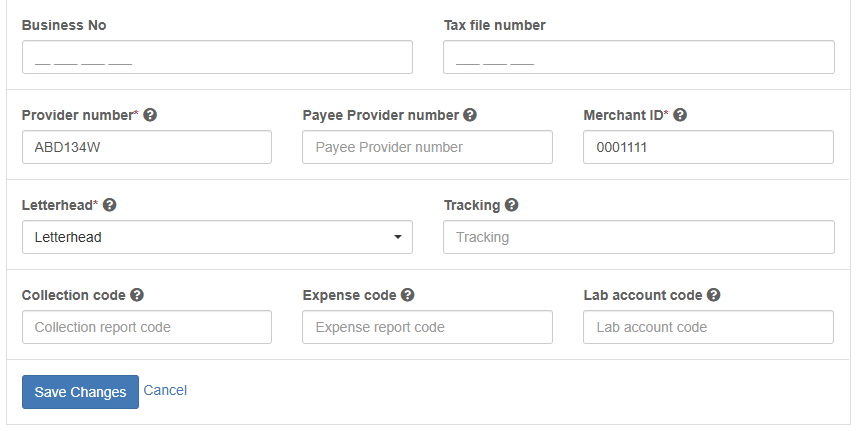Select the Provider number field with ABD134W
The width and height of the screenshot is (859, 431).
pos(146,147)
